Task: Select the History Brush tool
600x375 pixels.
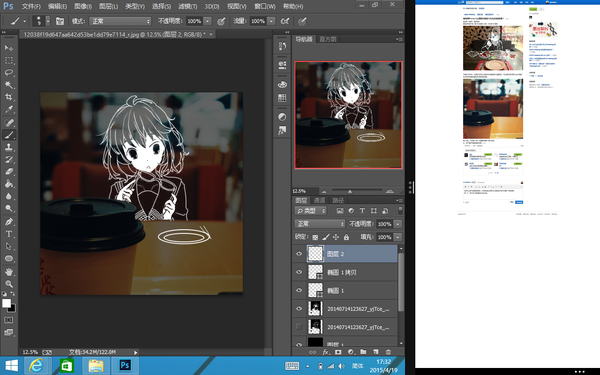Action: coord(8,159)
